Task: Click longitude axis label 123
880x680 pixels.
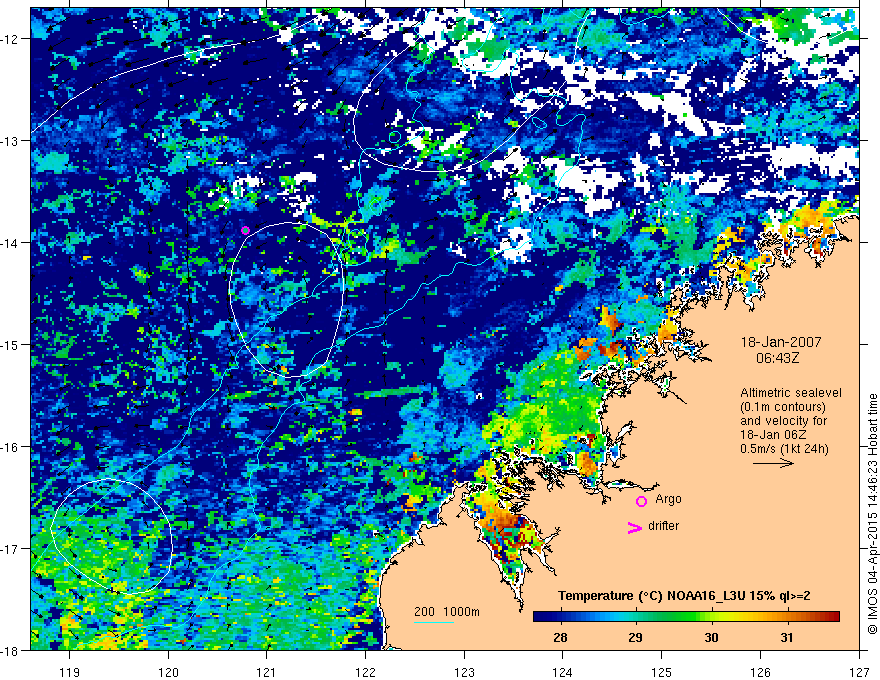Action: tap(464, 672)
